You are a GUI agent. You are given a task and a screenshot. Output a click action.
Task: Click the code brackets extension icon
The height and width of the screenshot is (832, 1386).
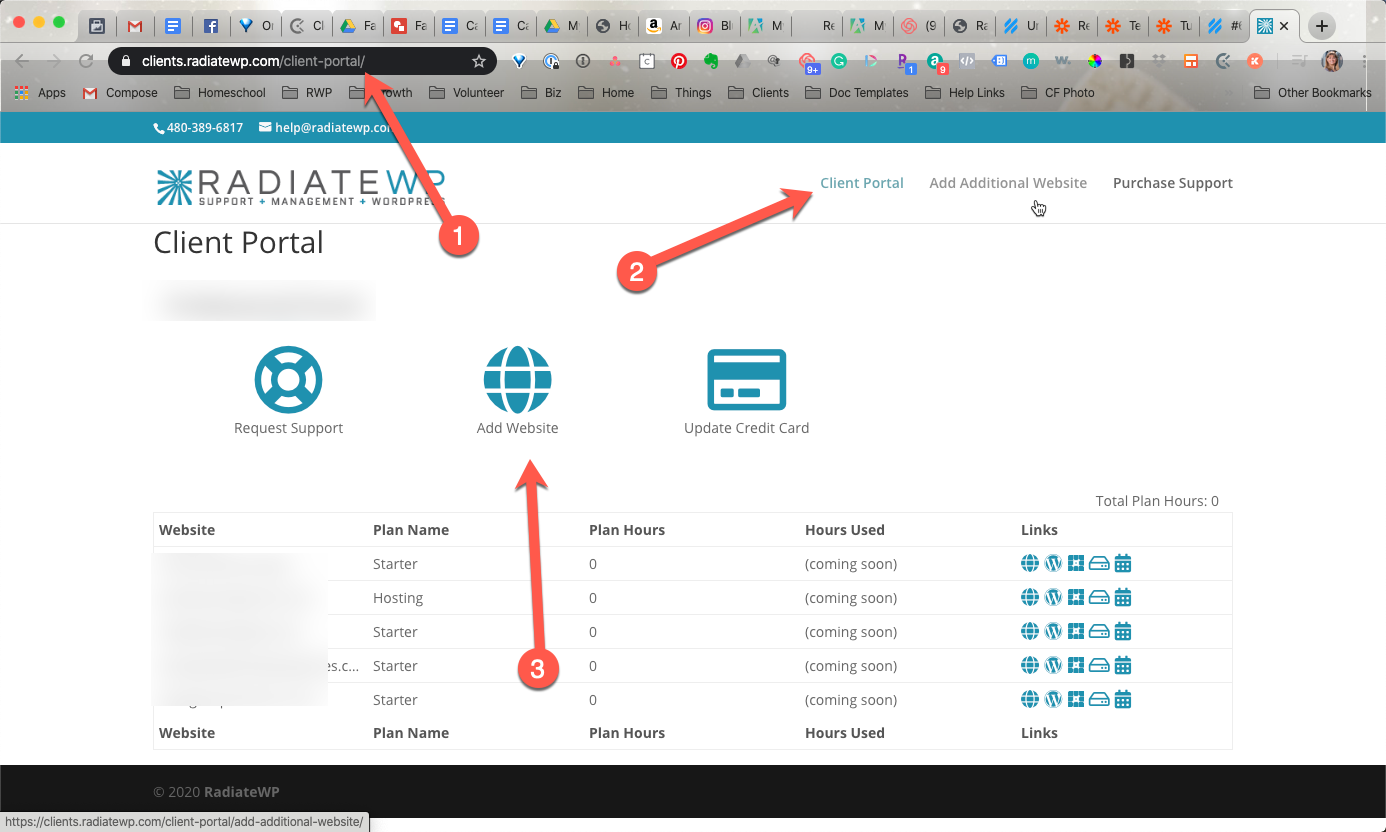[967, 61]
